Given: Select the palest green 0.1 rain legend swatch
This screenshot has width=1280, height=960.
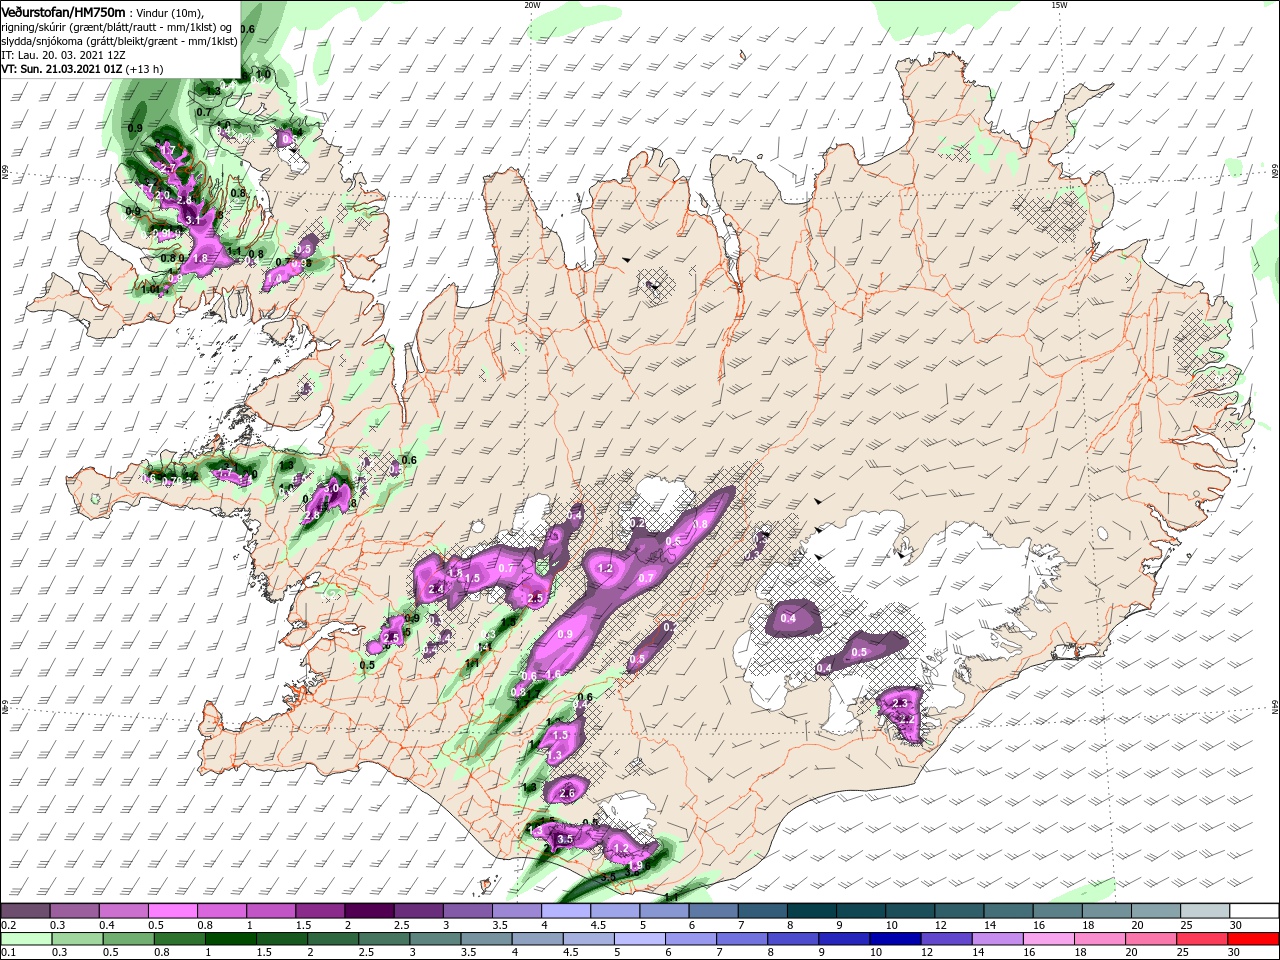Looking at the screenshot, I should coord(25,939).
